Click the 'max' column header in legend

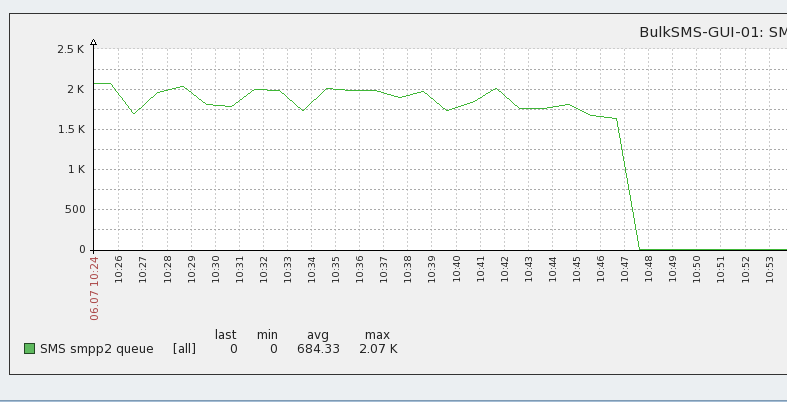point(377,335)
